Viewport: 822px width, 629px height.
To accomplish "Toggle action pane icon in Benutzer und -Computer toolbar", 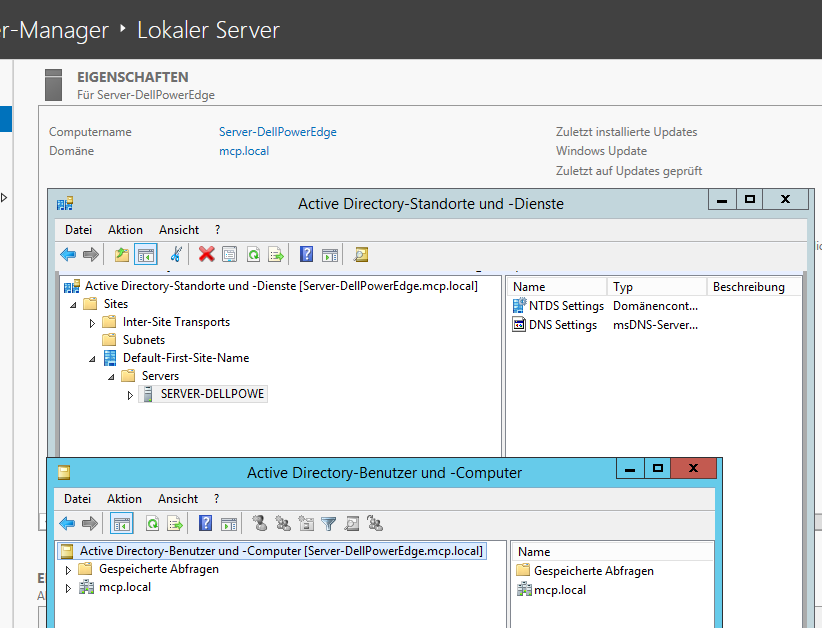I will pos(229,524).
